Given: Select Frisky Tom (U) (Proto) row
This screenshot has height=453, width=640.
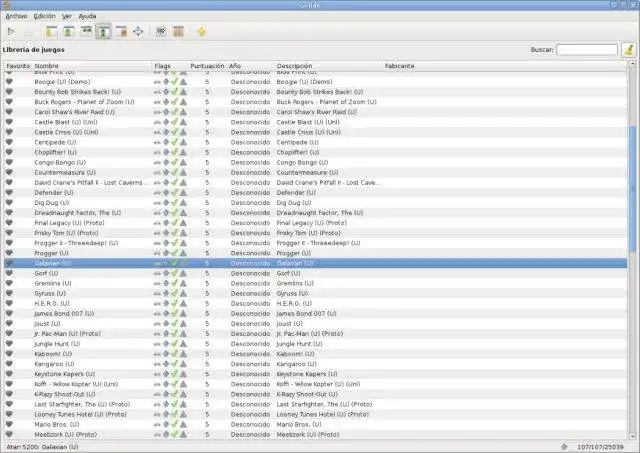Looking at the screenshot, I should pos(316,233).
